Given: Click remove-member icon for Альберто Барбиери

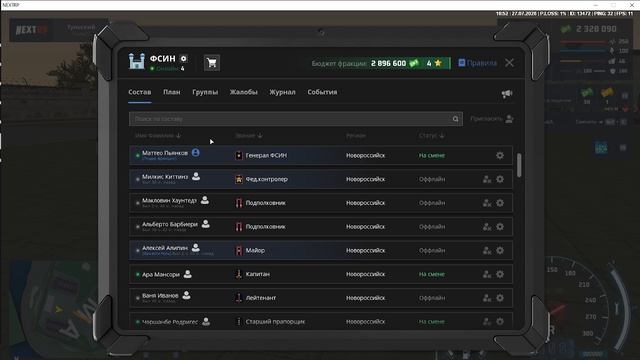Looking at the screenshot, I should click(x=487, y=227).
